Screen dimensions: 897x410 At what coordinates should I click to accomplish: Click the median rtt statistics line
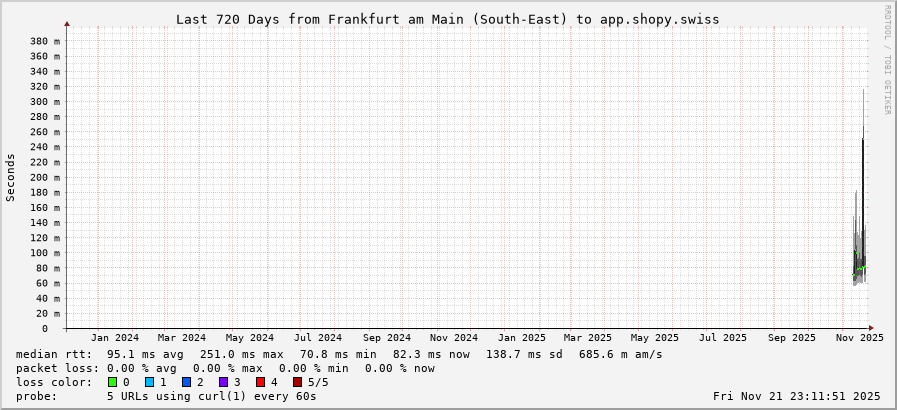tap(339, 354)
